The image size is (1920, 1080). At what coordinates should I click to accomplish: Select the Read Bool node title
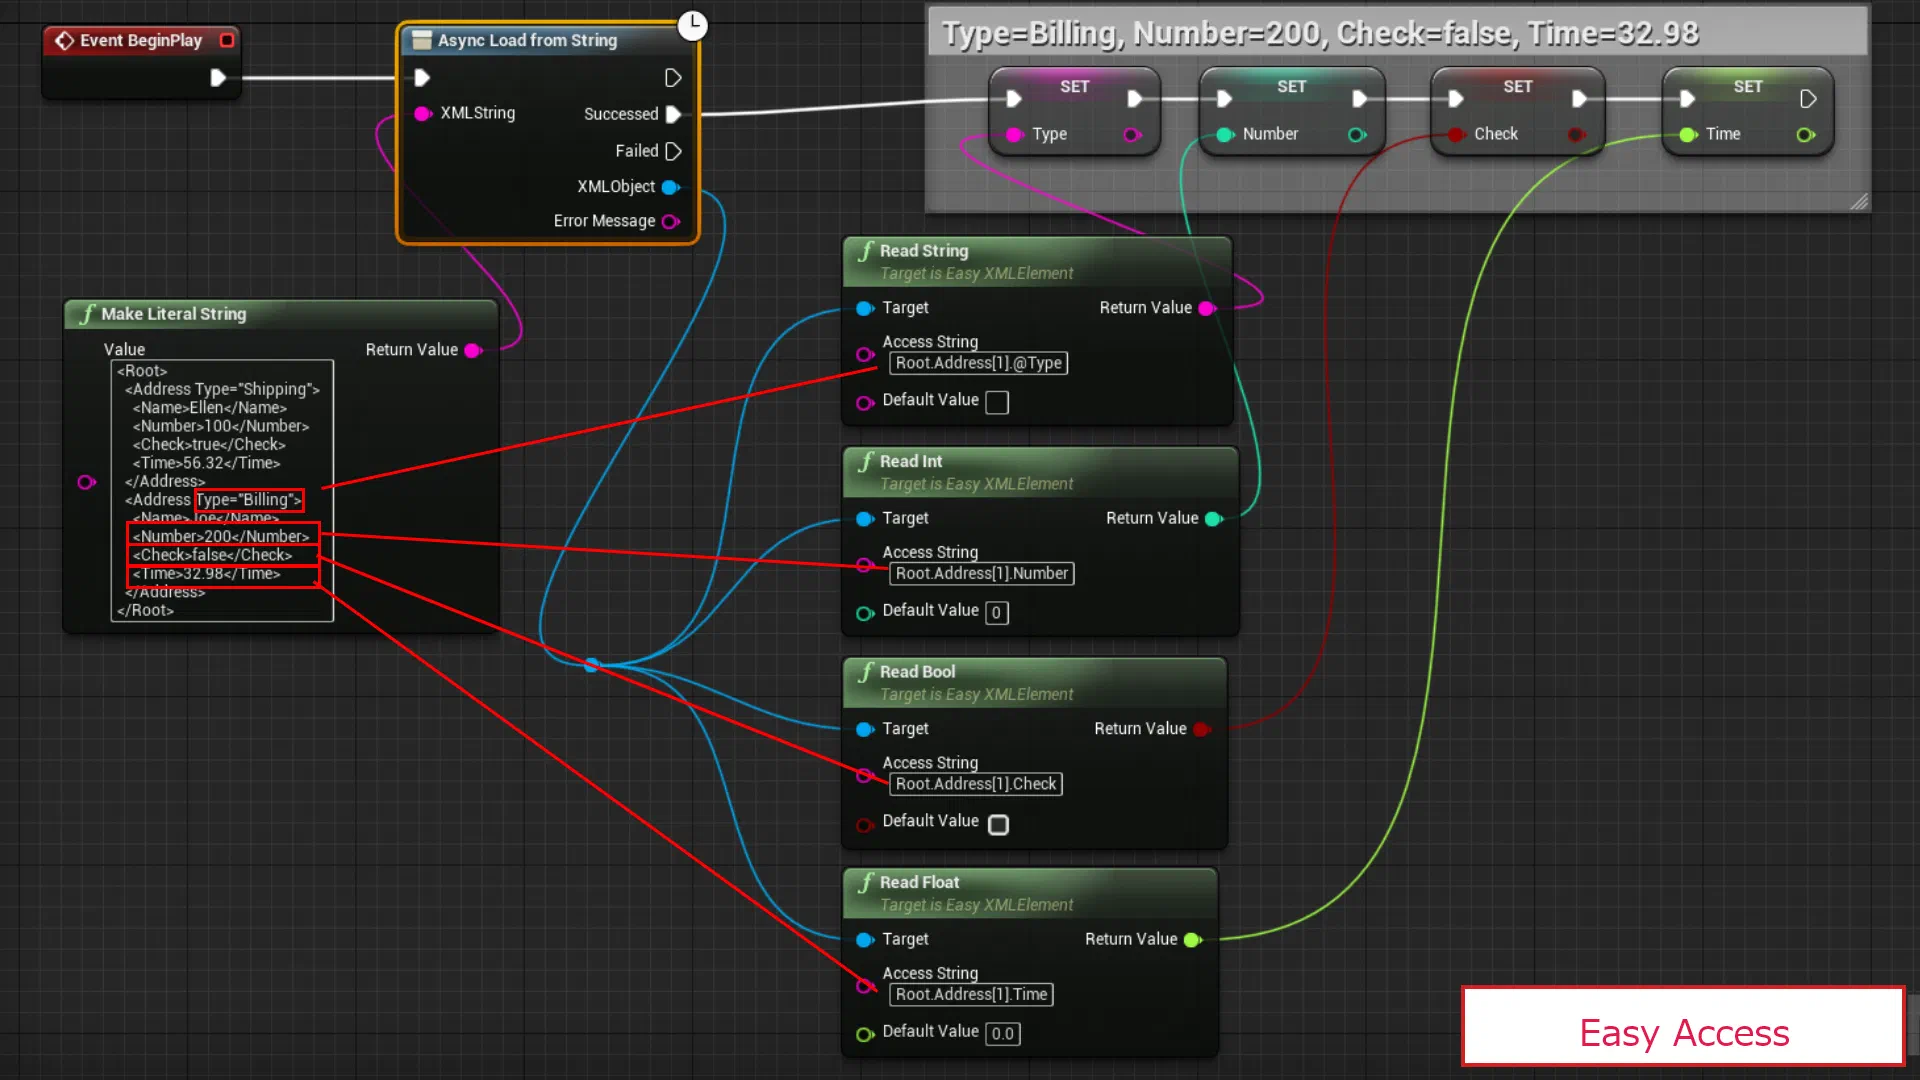point(917,672)
